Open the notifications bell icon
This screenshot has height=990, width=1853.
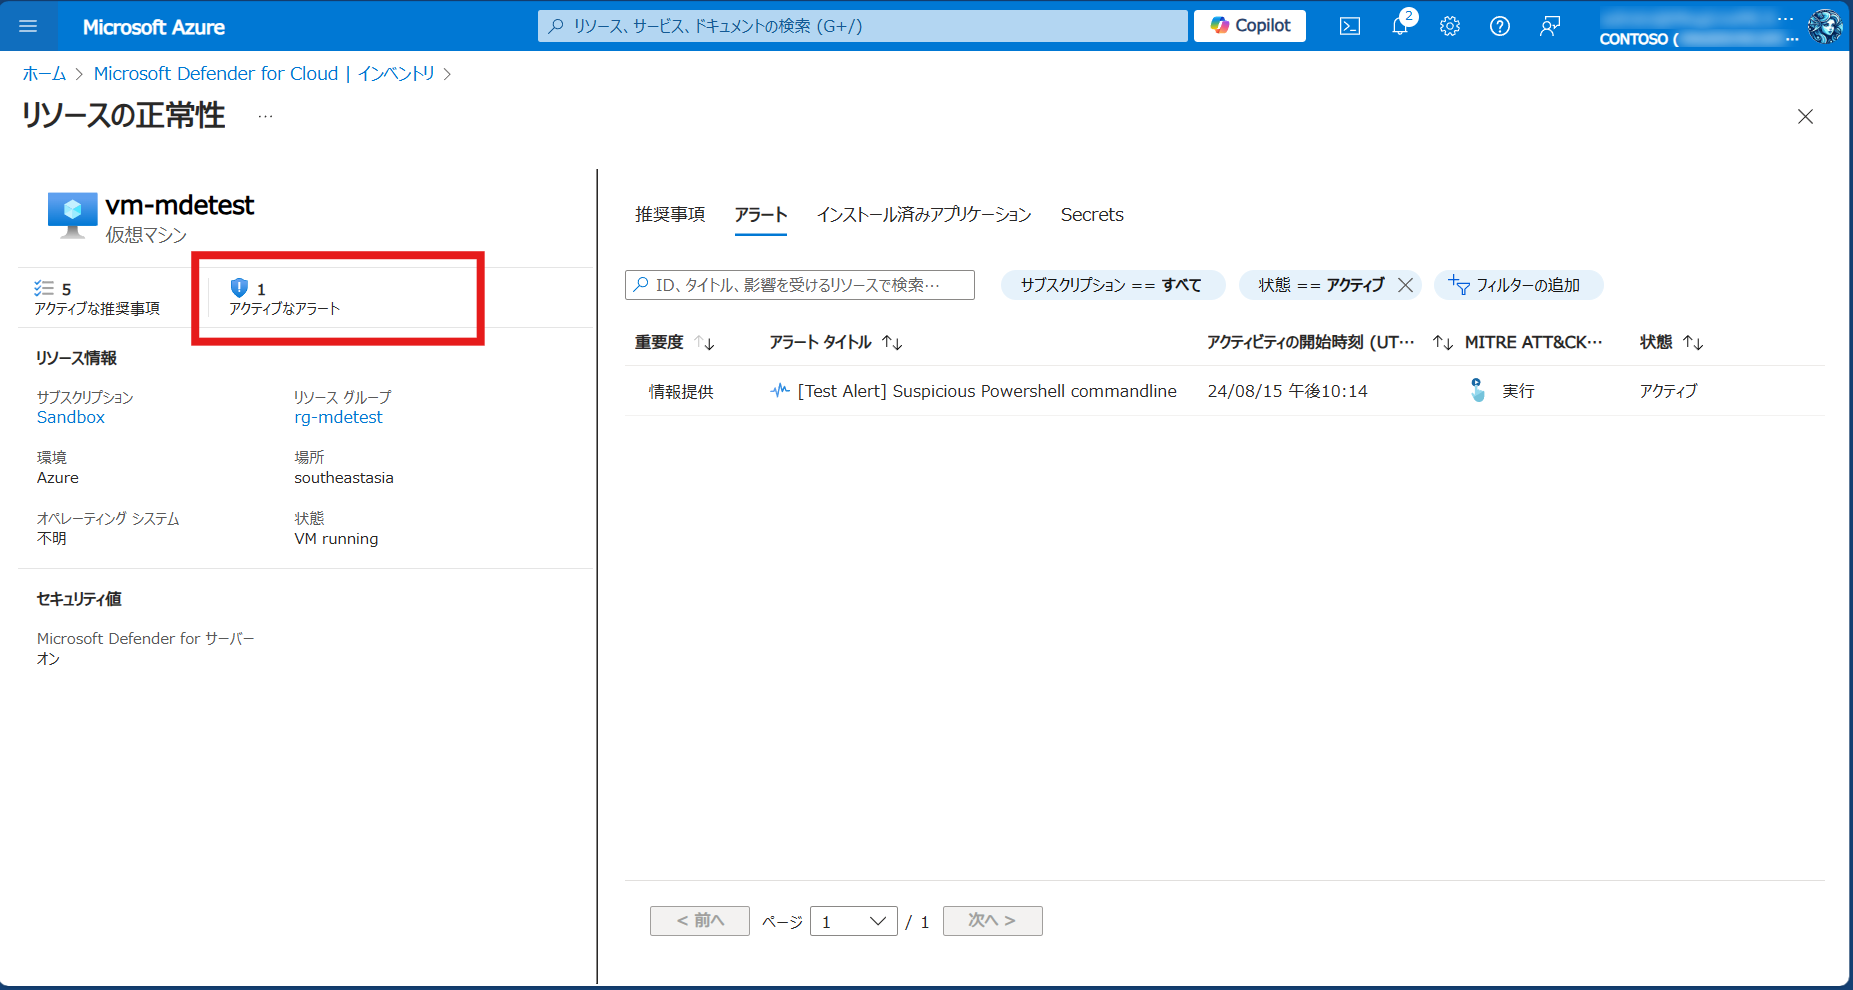pos(1399,26)
